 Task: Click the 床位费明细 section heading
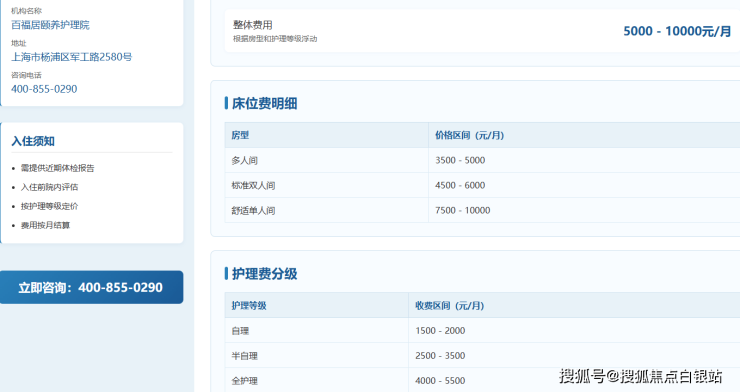264,103
